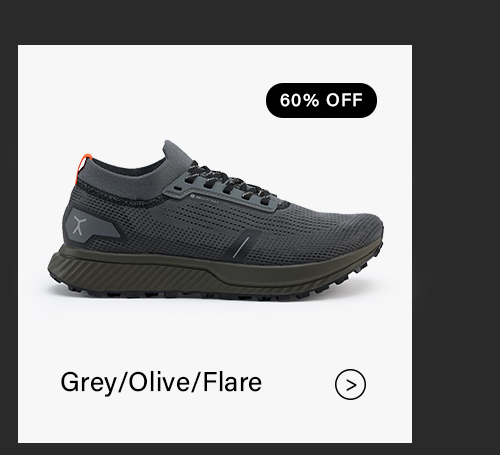The height and width of the screenshot is (455, 500).
Task: Open the Grey/Olive/Flare colorway link
Action: tap(161, 382)
